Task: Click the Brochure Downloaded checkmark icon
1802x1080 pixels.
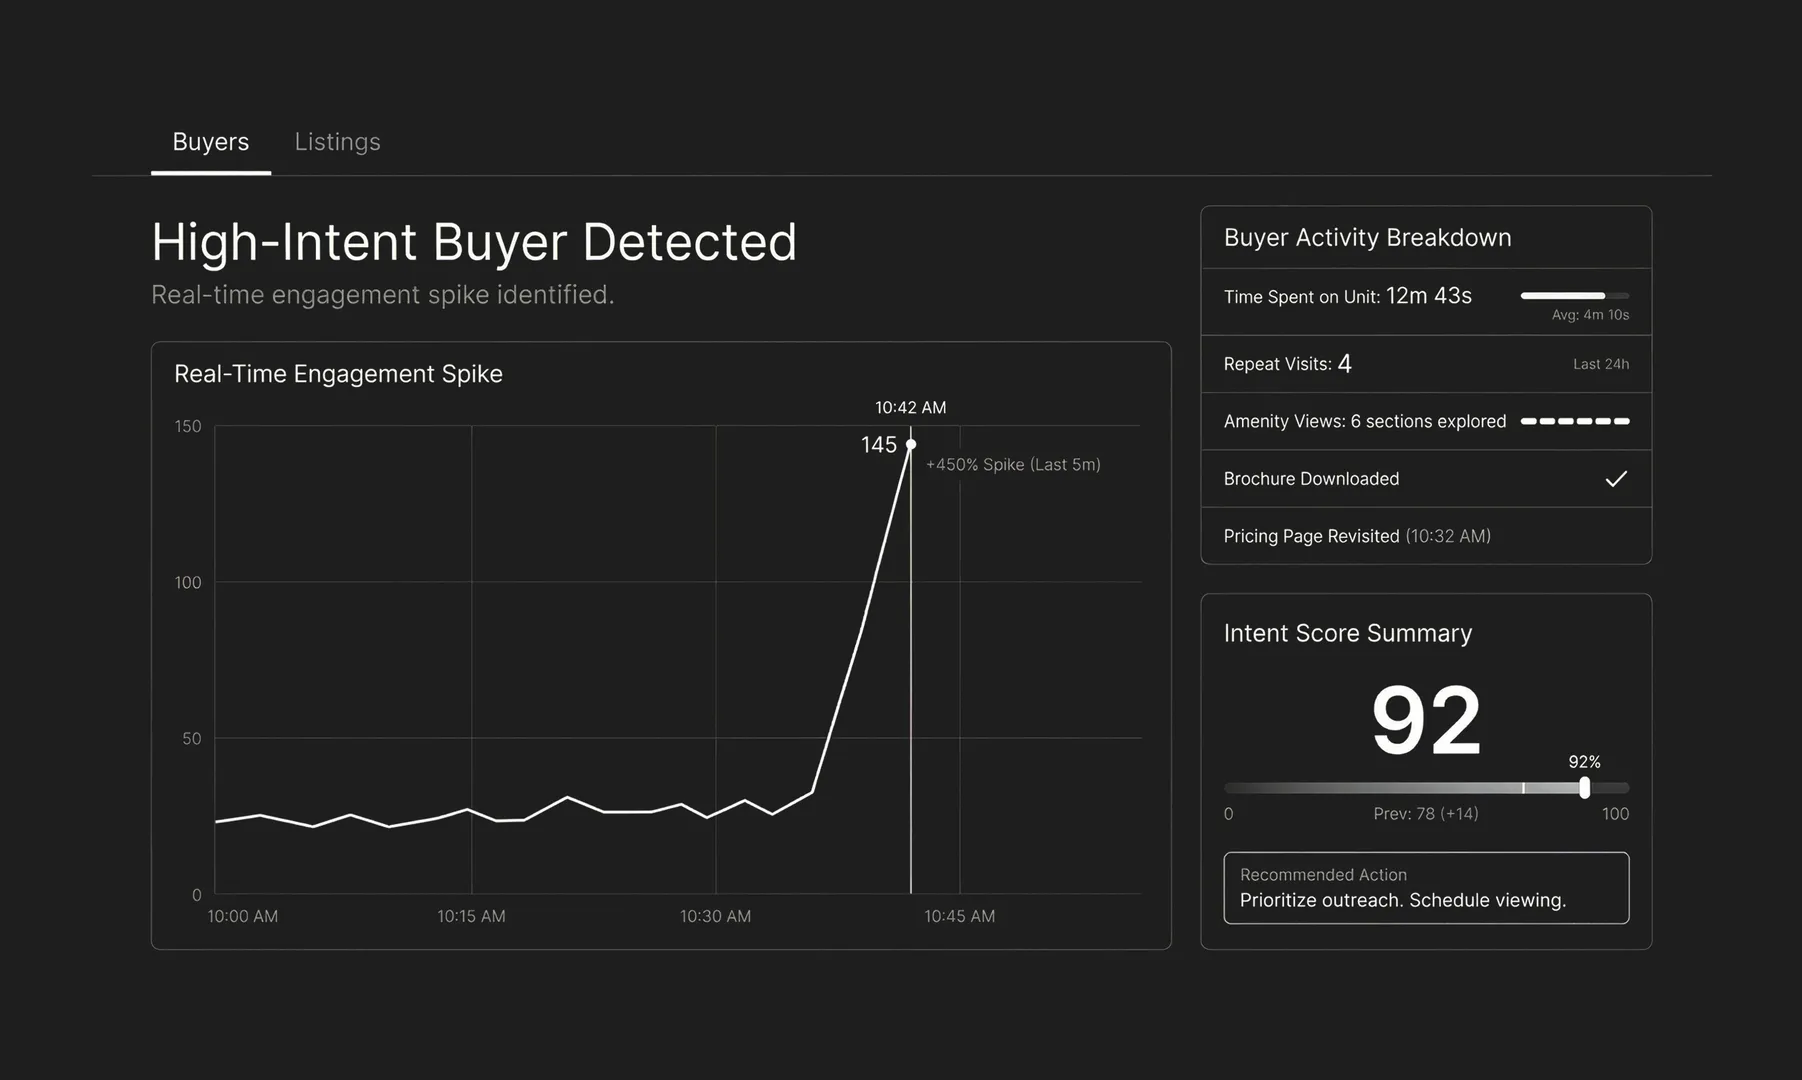Action: [x=1616, y=479]
